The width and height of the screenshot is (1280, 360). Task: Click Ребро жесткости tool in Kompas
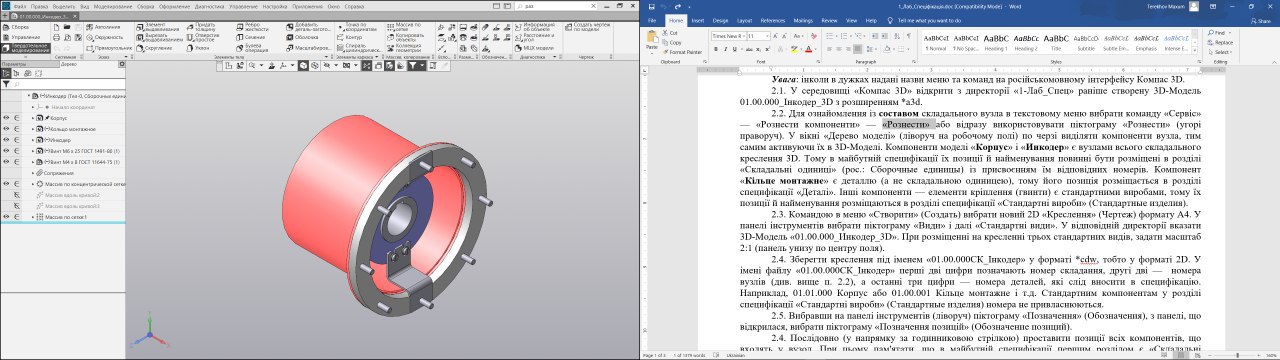pyautogui.click(x=252, y=27)
